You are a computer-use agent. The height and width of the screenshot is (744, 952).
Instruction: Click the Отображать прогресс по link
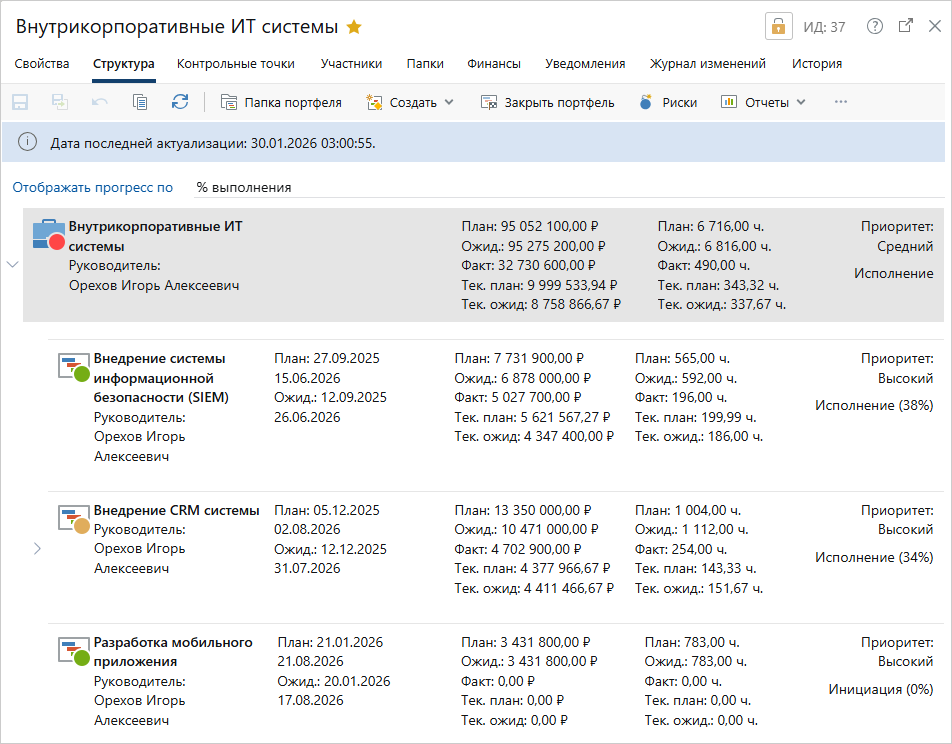(x=93, y=187)
